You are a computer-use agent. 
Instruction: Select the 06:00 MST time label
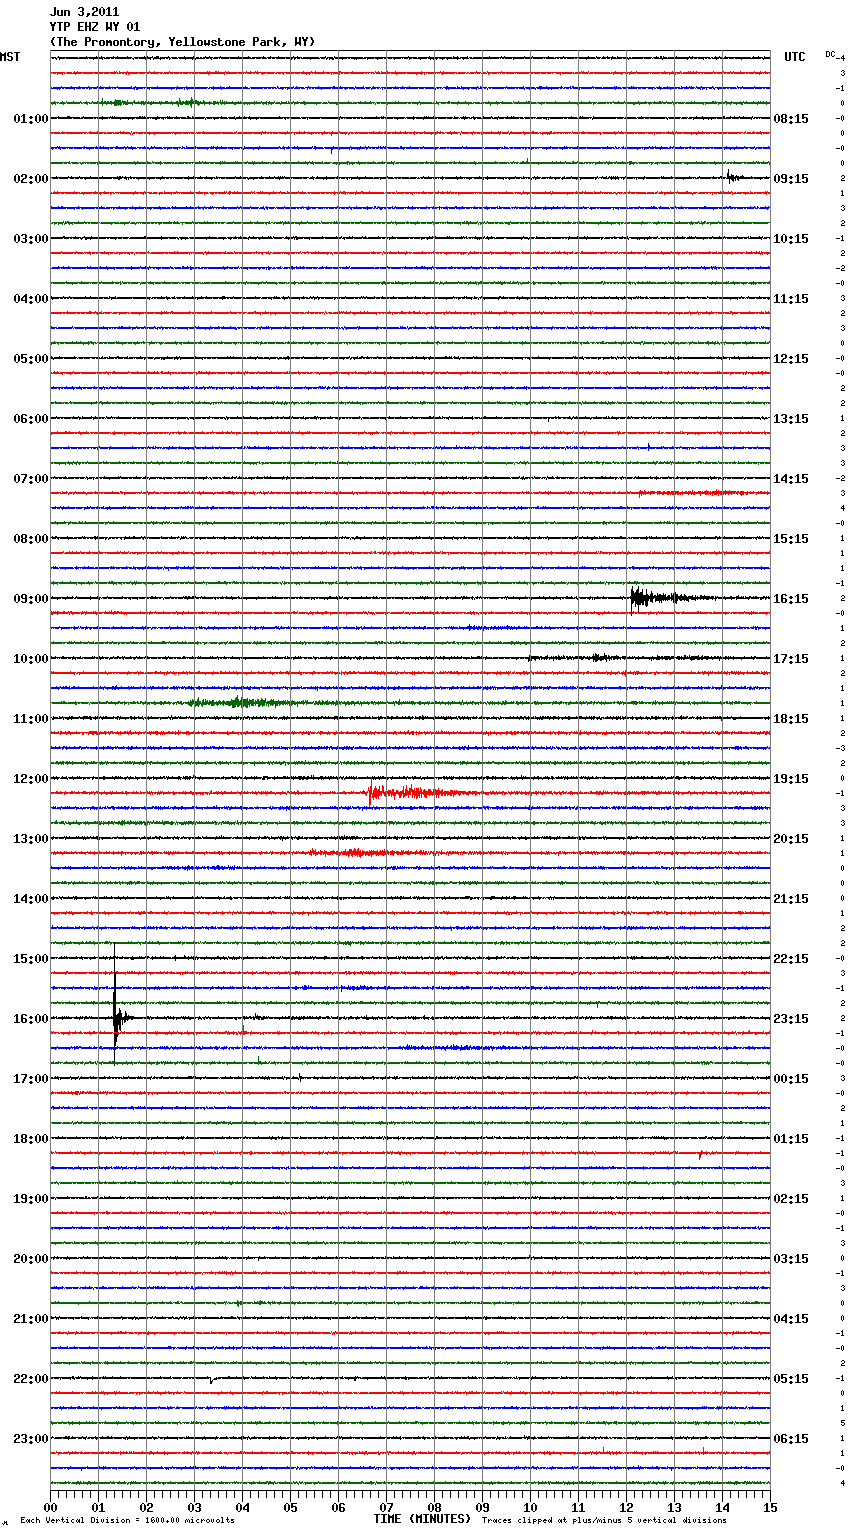(30, 419)
